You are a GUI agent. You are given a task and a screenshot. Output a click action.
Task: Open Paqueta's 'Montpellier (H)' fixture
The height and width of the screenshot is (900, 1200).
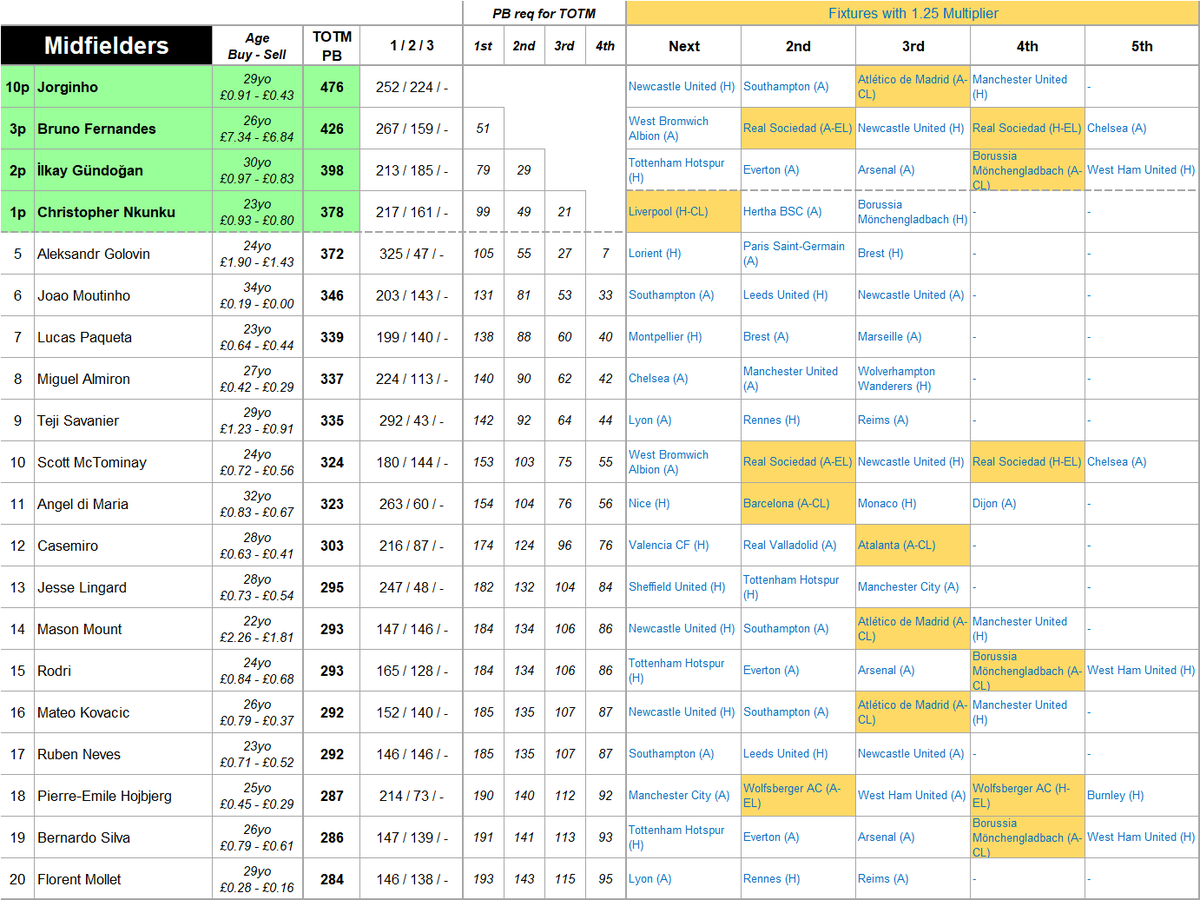coord(666,337)
